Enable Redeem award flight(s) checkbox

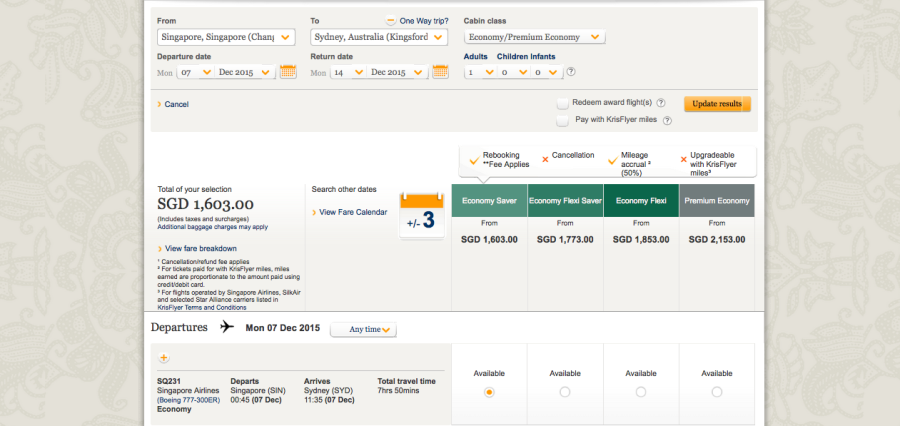point(563,102)
